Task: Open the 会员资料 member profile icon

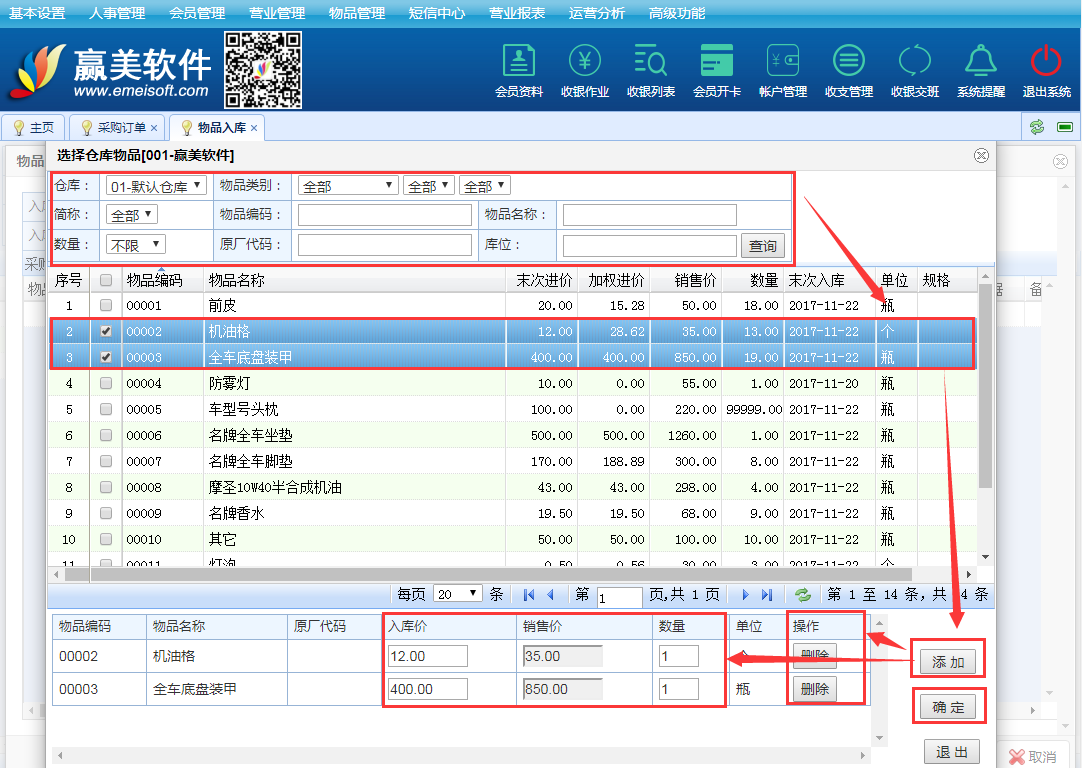Action: pos(519,62)
